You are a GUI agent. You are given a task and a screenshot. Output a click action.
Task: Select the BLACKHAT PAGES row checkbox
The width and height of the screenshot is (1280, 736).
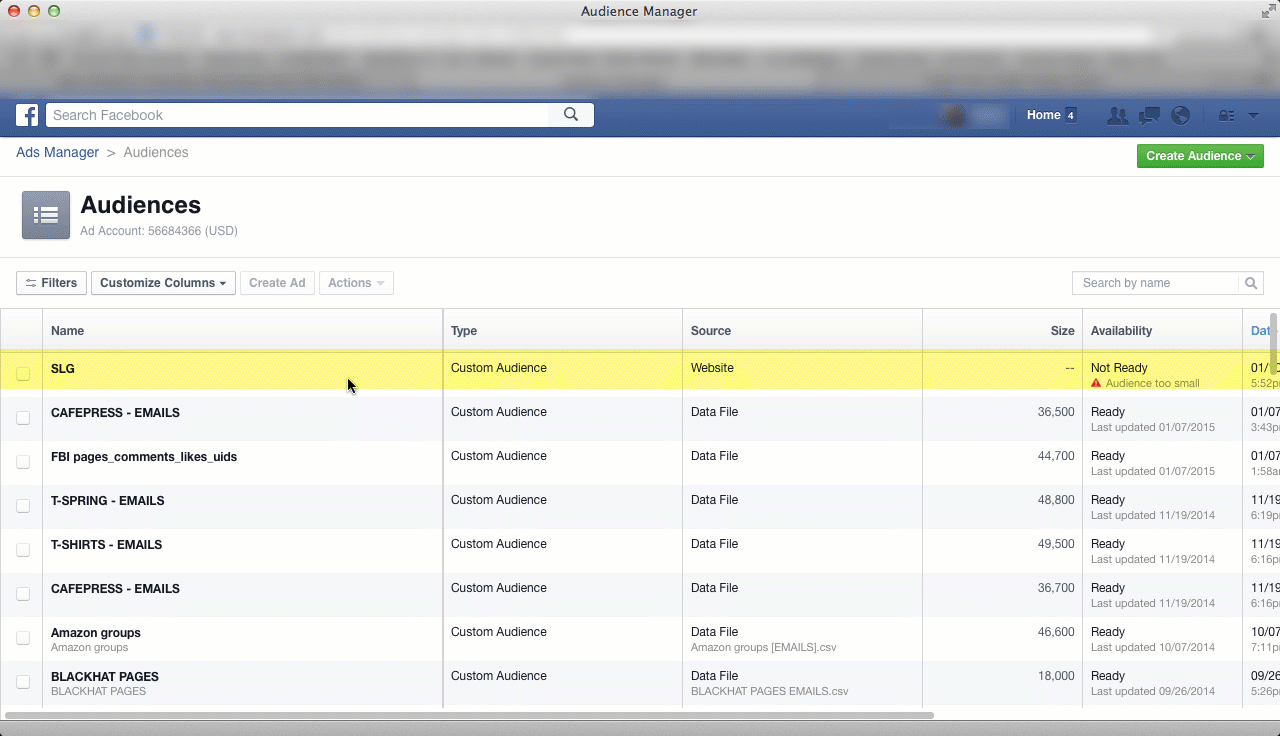tap(23, 682)
